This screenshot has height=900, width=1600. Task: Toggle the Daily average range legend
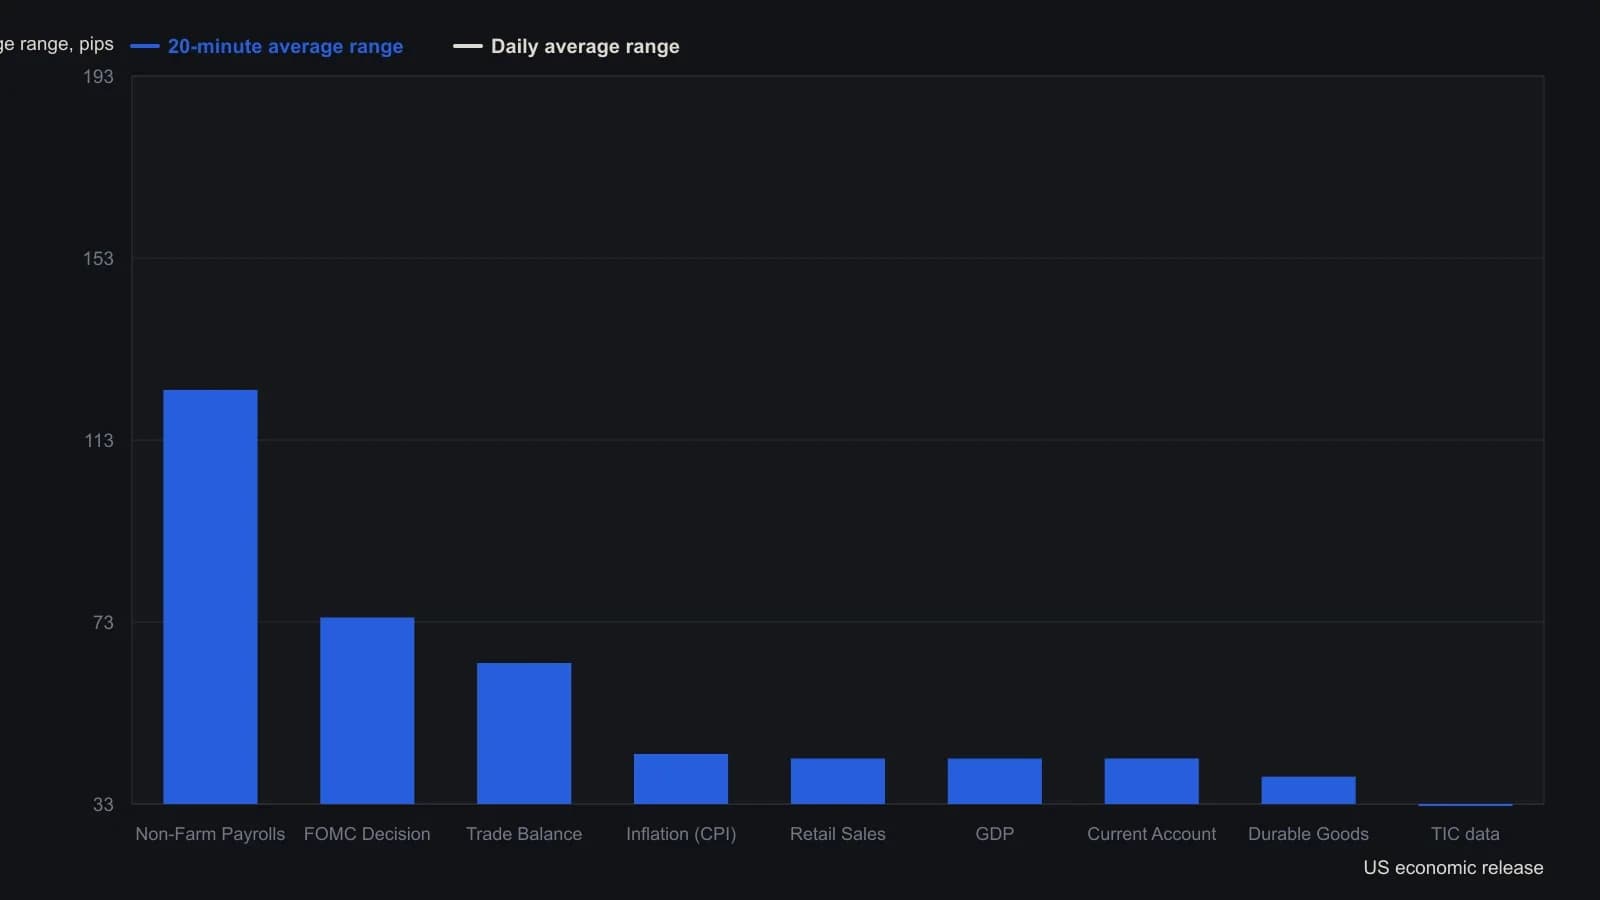pos(566,46)
